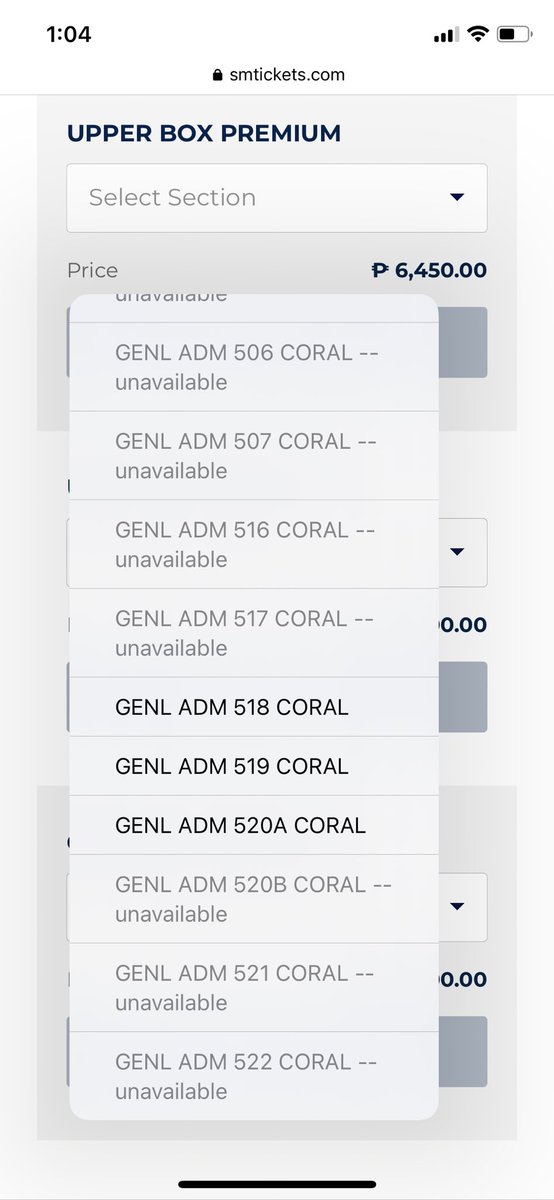
Task: Tap unavailable GENL ADM 522 CORAL entry
Action: pos(253,1076)
